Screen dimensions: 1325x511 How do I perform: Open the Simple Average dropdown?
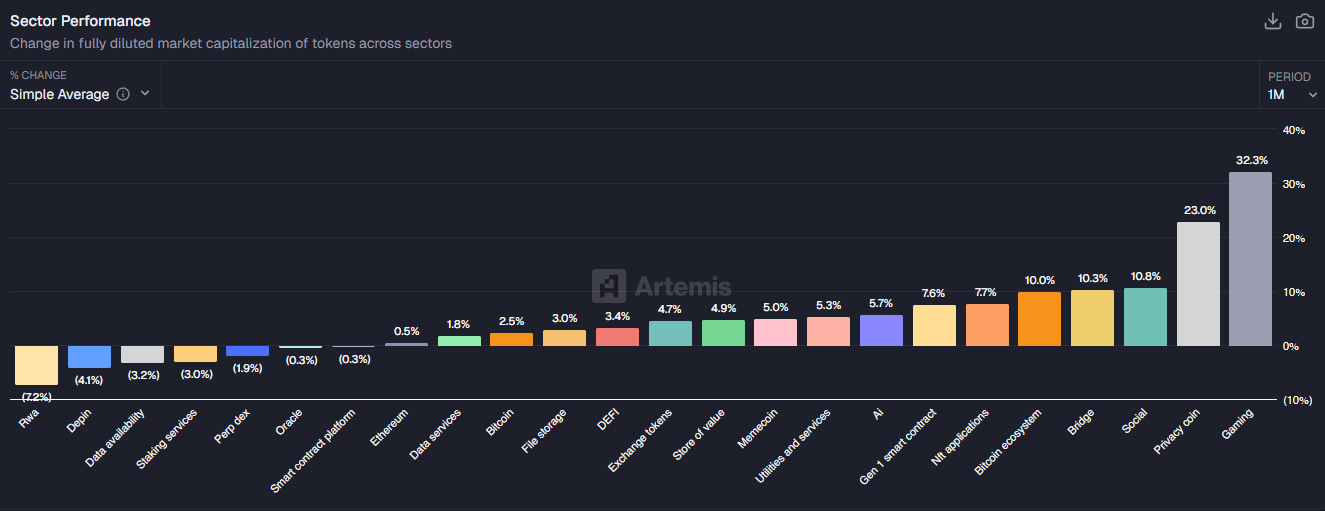click(80, 94)
